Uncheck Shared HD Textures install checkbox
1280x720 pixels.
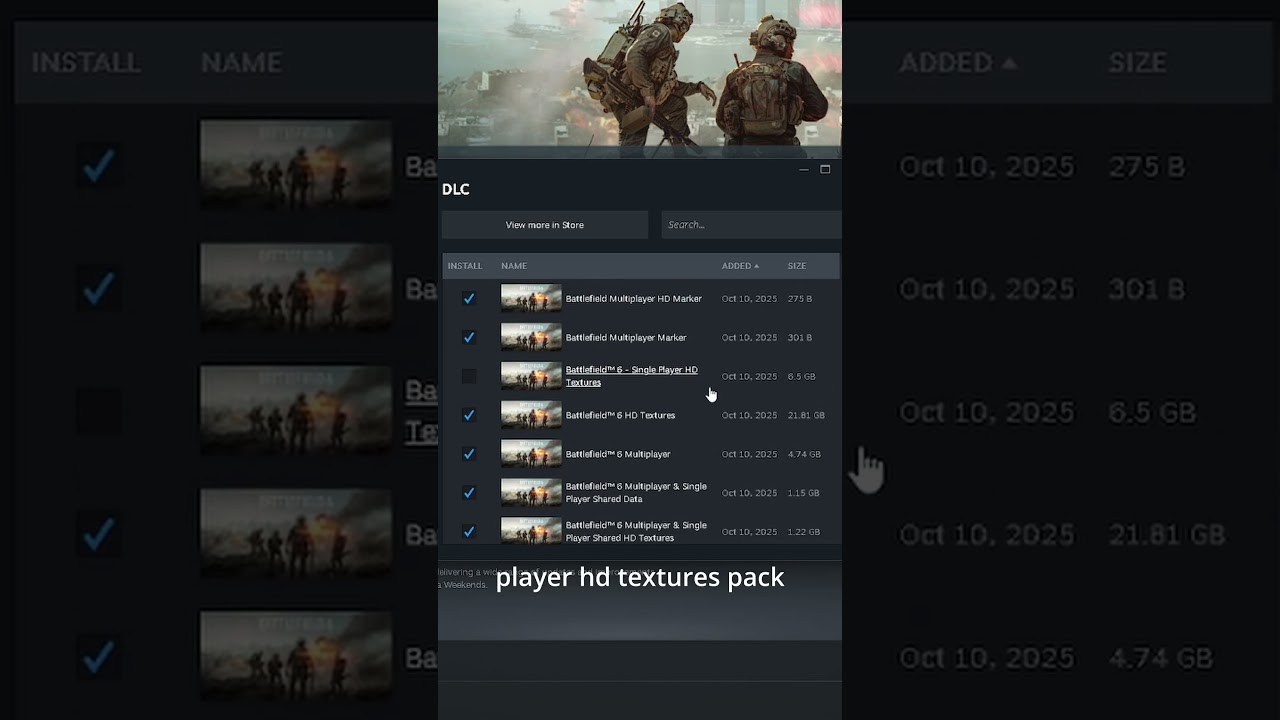point(469,532)
